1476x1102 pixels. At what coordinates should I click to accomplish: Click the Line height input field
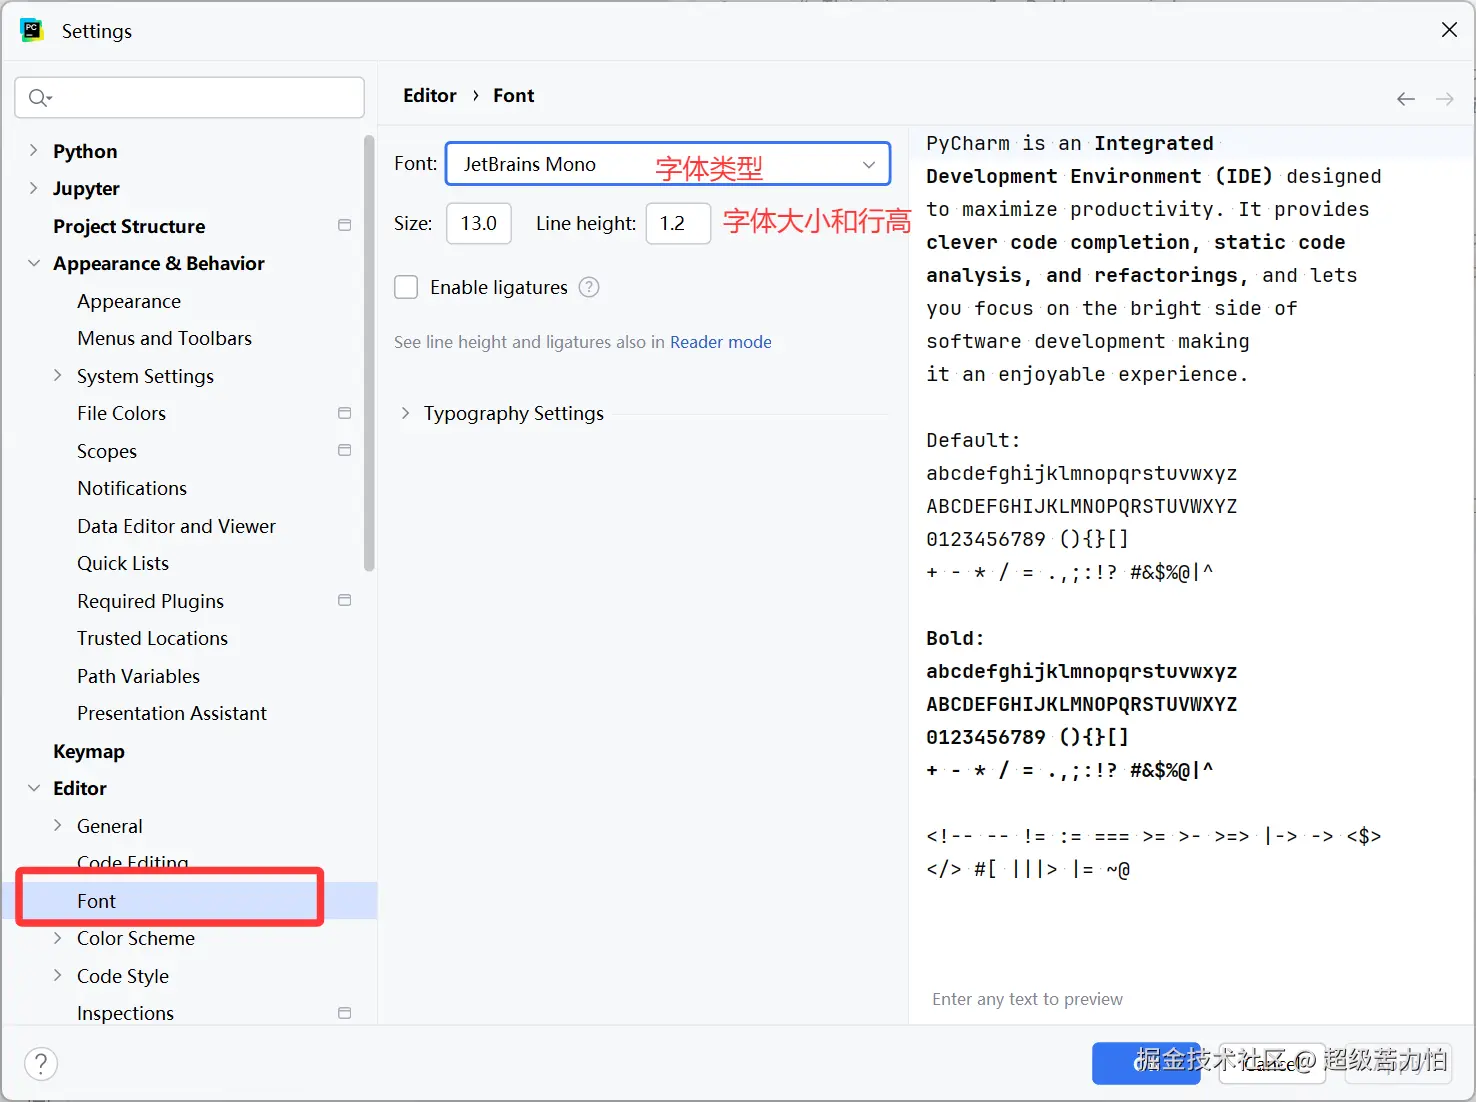(x=678, y=223)
